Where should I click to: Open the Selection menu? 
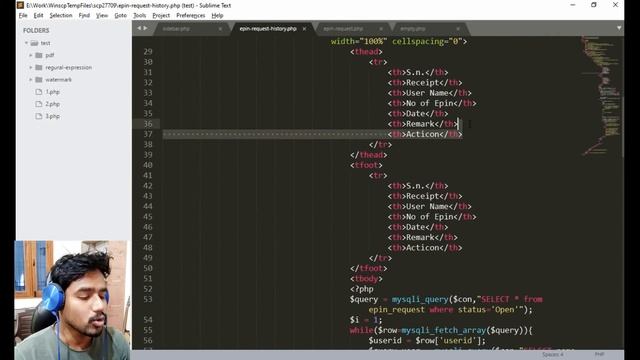pyautogui.click(x=61, y=16)
